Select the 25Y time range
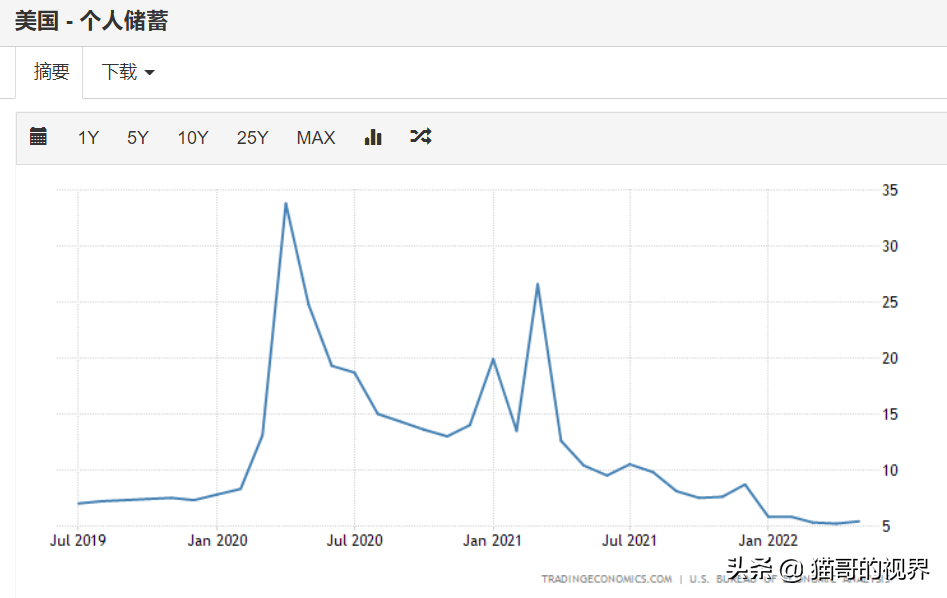The image size is (947, 598). [x=252, y=138]
